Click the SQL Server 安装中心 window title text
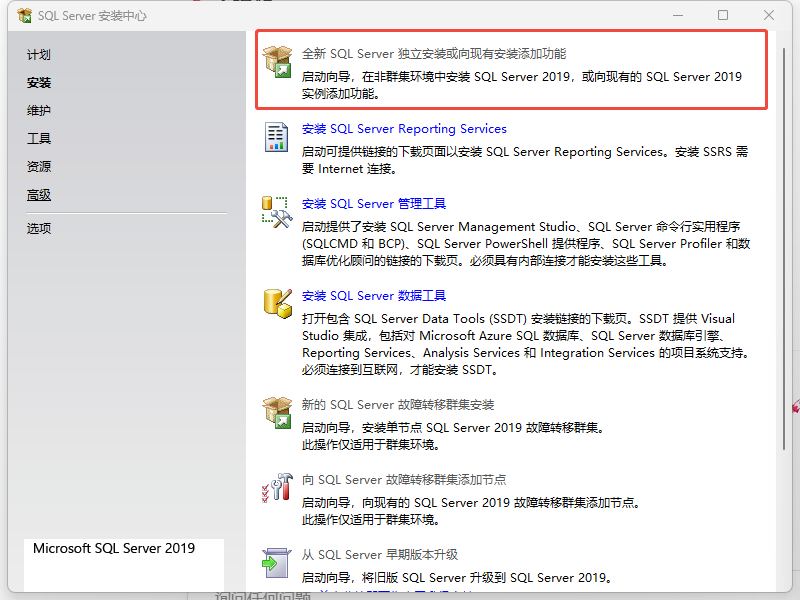 (x=92, y=16)
